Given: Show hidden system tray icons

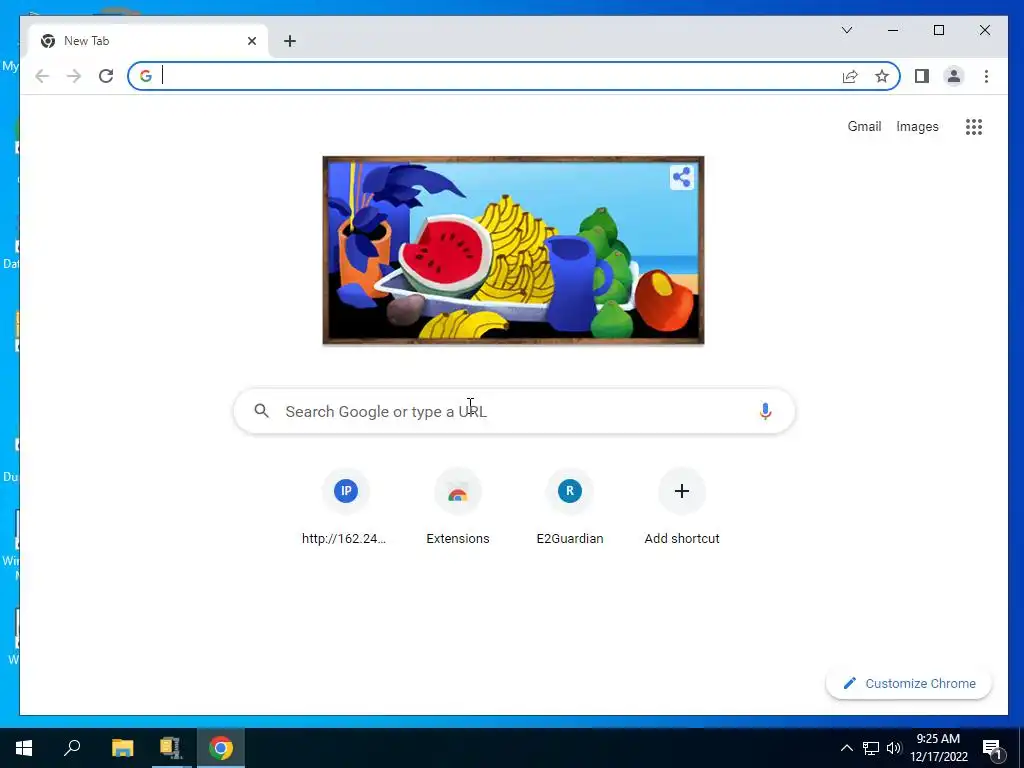Looking at the screenshot, I should tap(846, 748).
